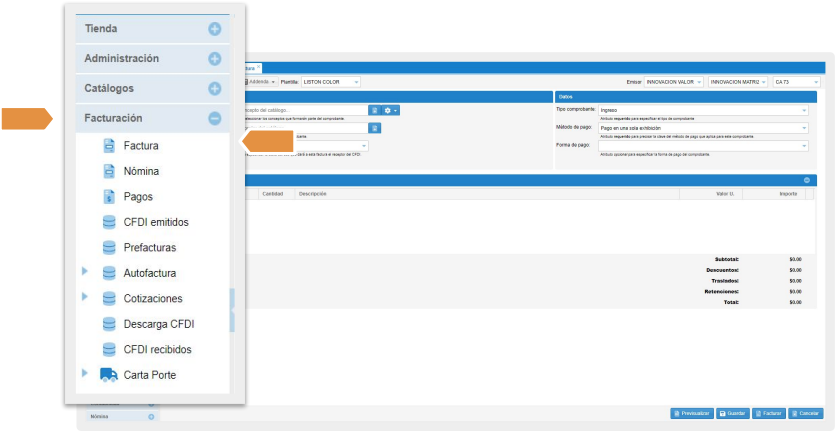The image size is (837, 432).
Task: Open the Método de pago dropdown
Action: point(703,128)
